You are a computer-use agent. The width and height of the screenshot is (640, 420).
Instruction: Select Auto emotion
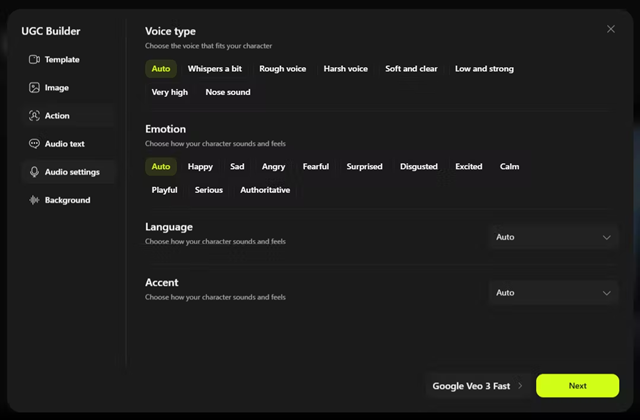click(161, 167)
